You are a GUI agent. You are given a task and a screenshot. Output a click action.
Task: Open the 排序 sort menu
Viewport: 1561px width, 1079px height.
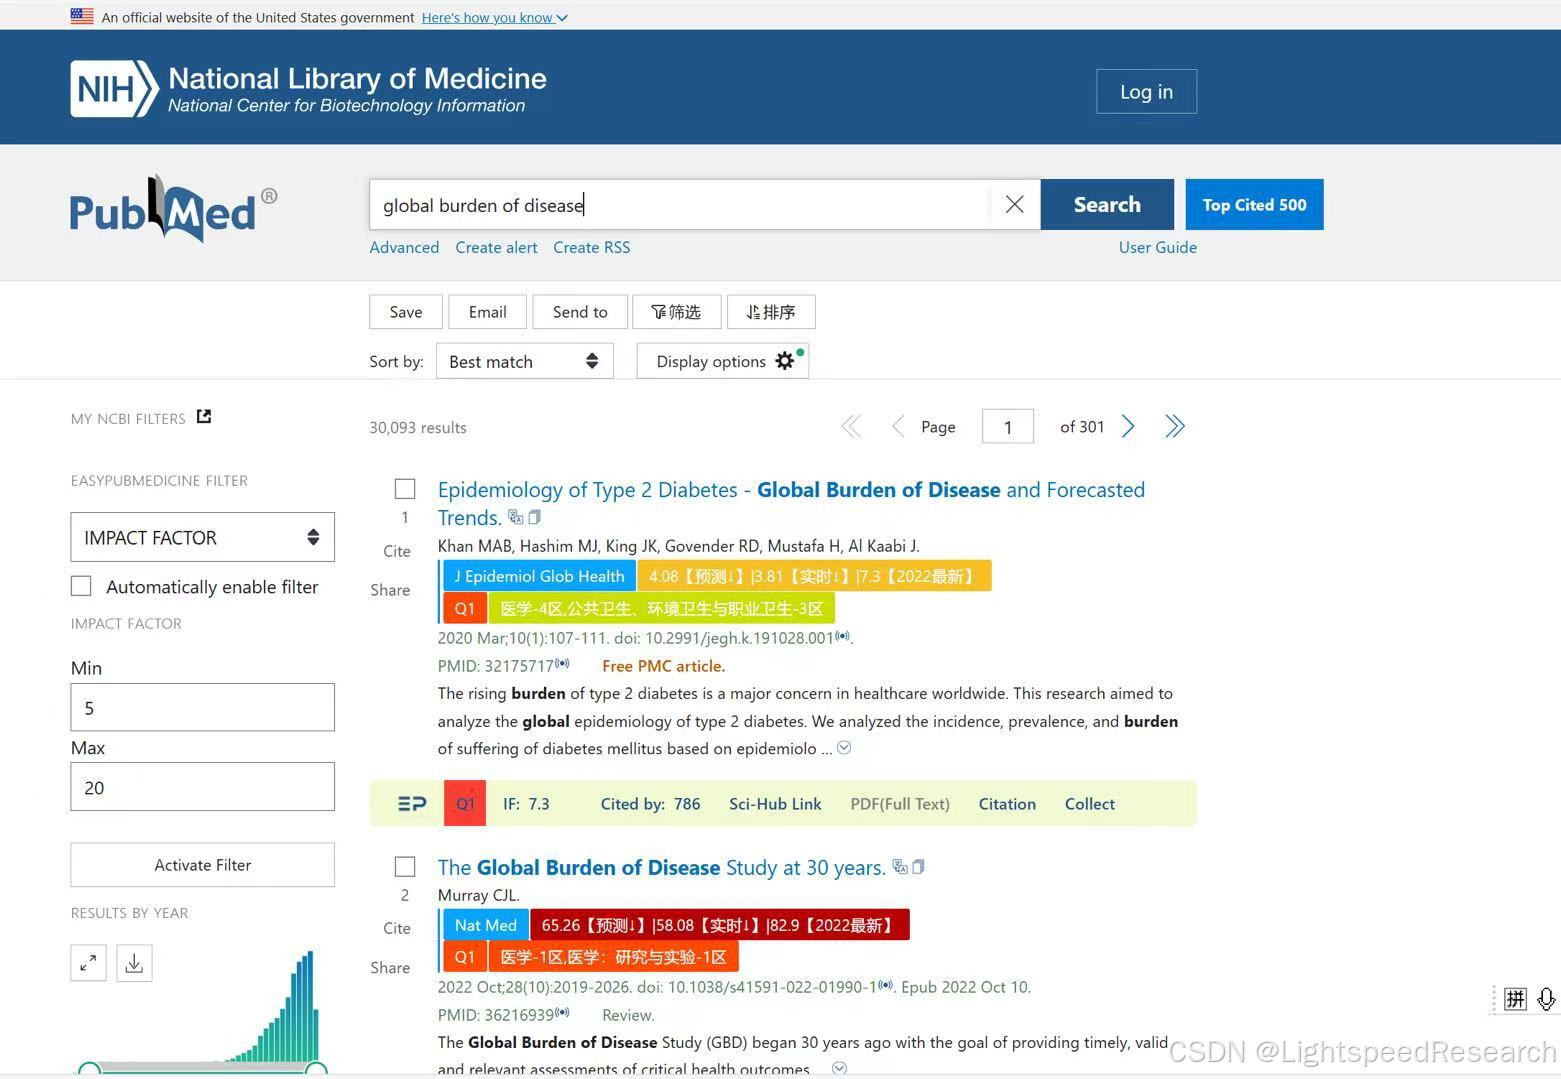pos(771,312)
